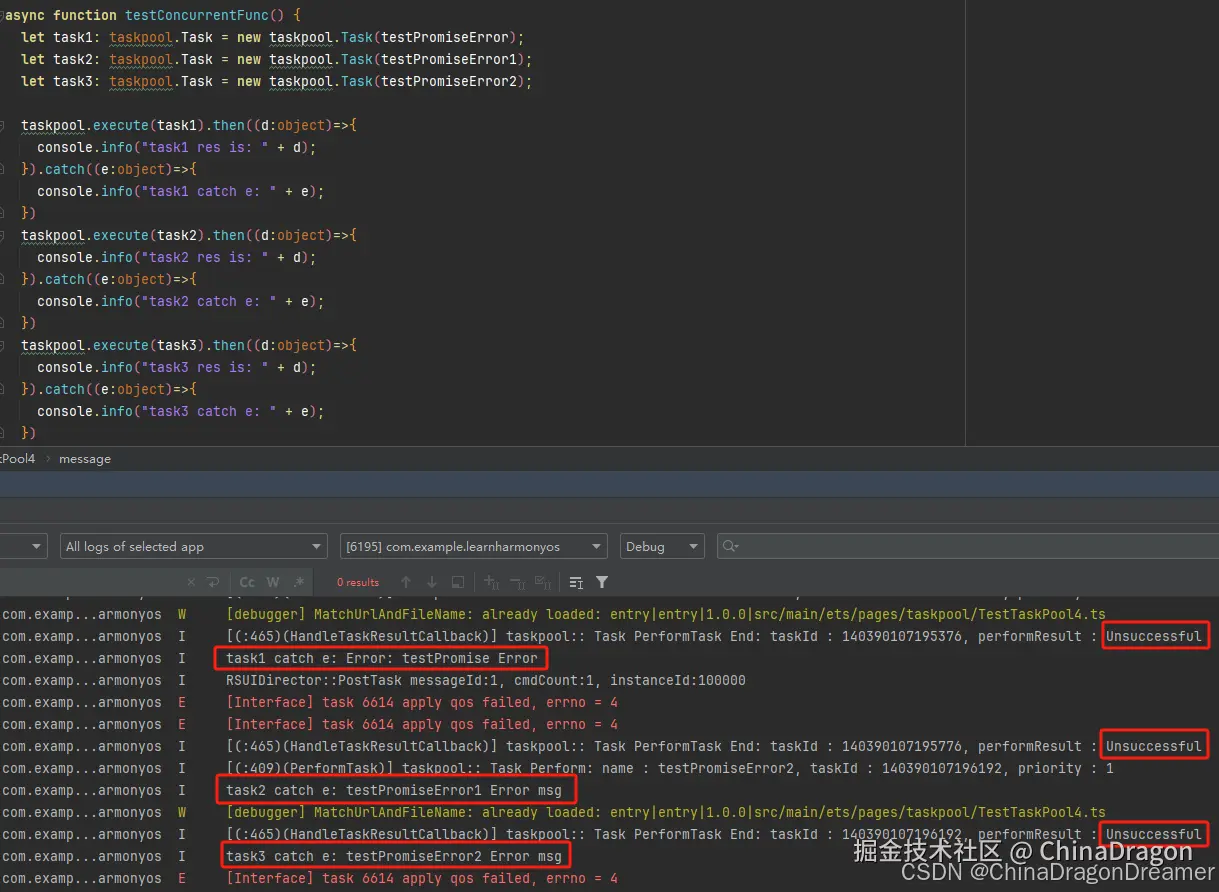This screenshot has width=1219, height=892.
Task: Click the log search text field
Action: (90, 582)
